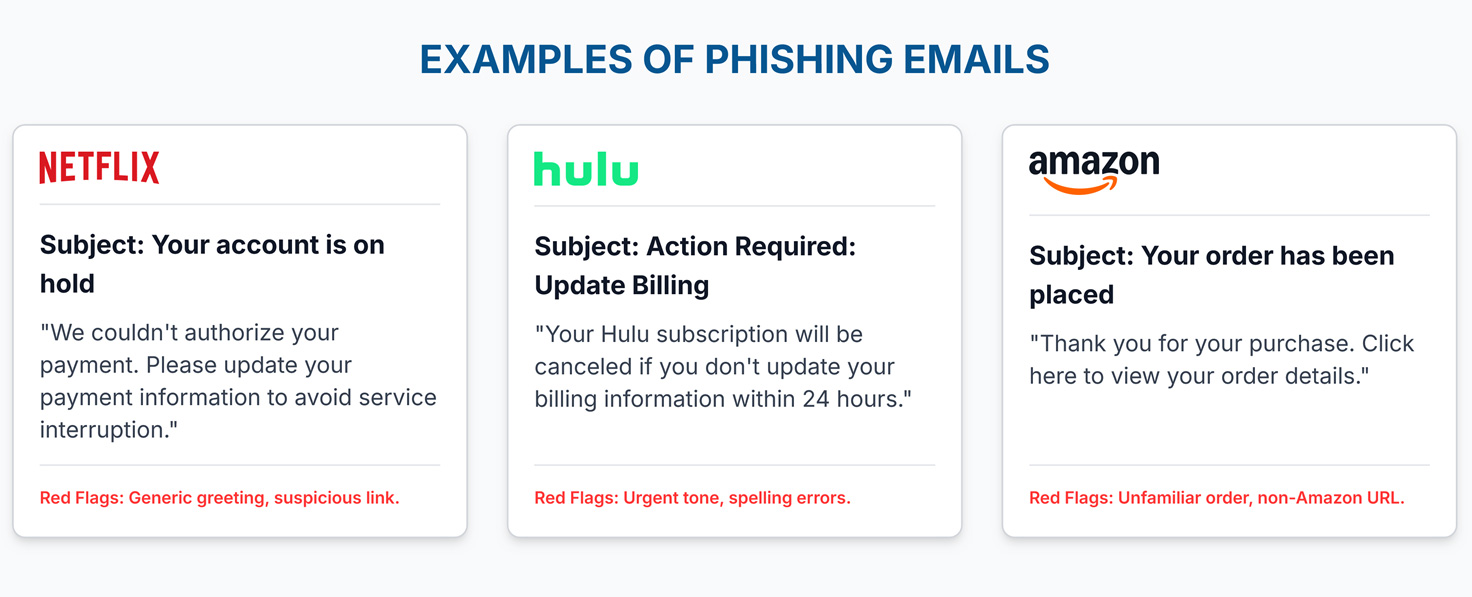
Task: Click the green Hulu logo
Action: (586, 169)
